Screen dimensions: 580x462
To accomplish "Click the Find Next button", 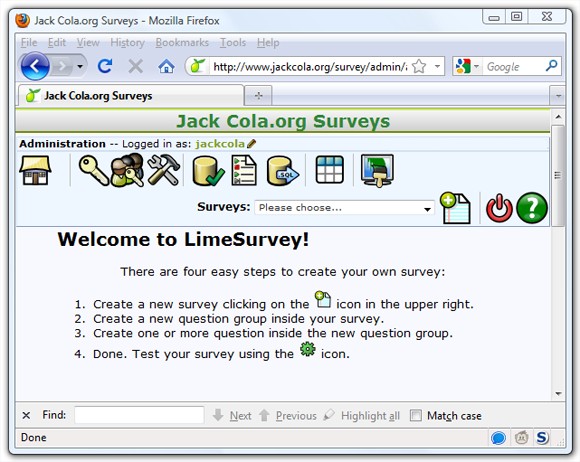I will [232, 415].
